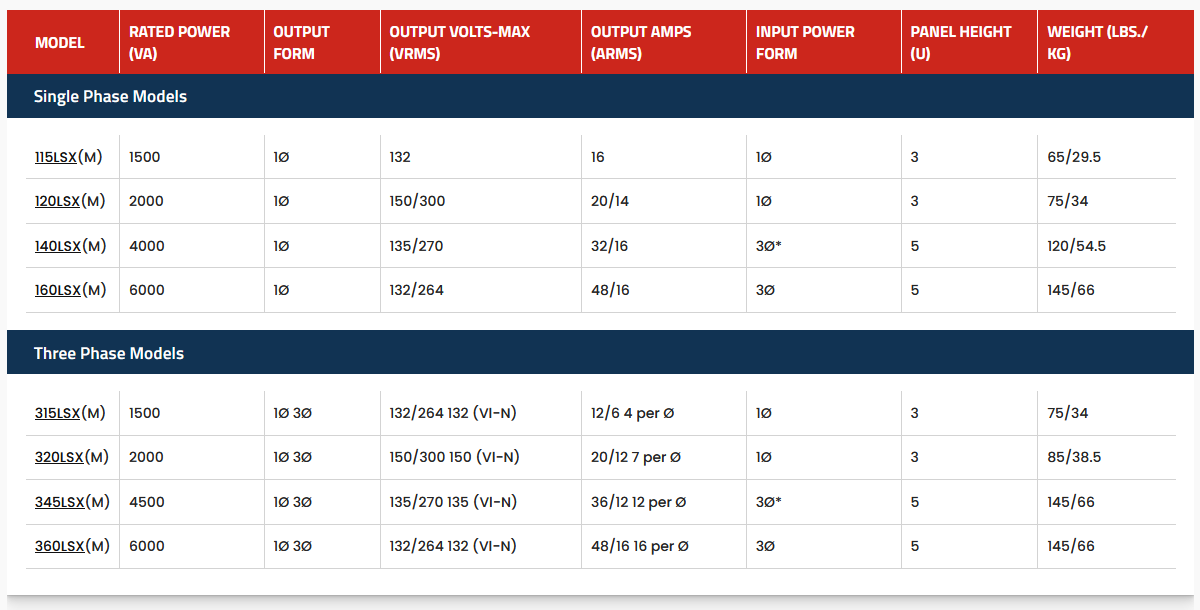Click the WEIGHT (LBS./KG) column header
This screenshot has width=1200, height=610.
point(1097,43)
